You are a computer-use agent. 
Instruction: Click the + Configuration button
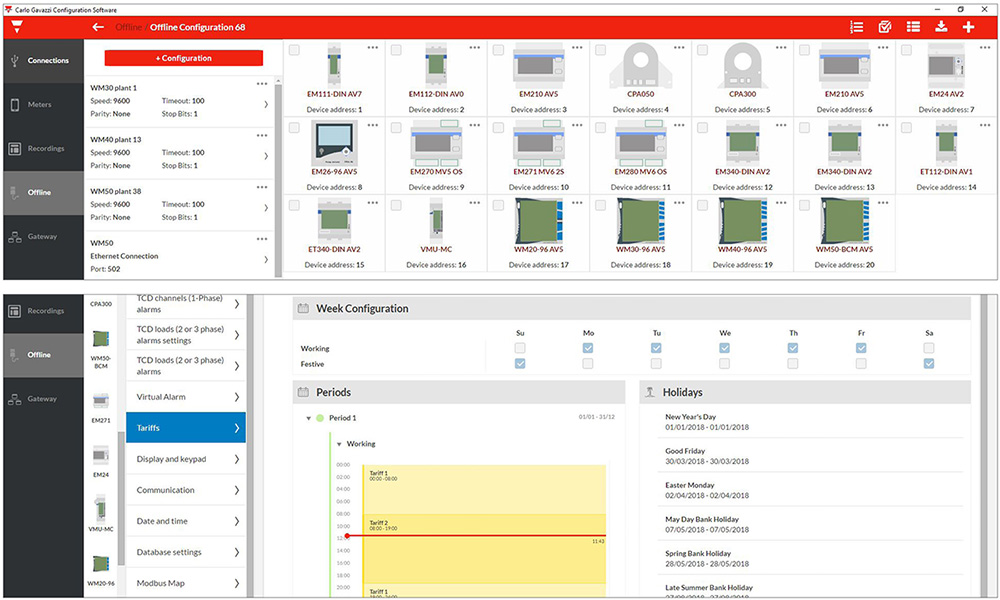coord(183,58)
